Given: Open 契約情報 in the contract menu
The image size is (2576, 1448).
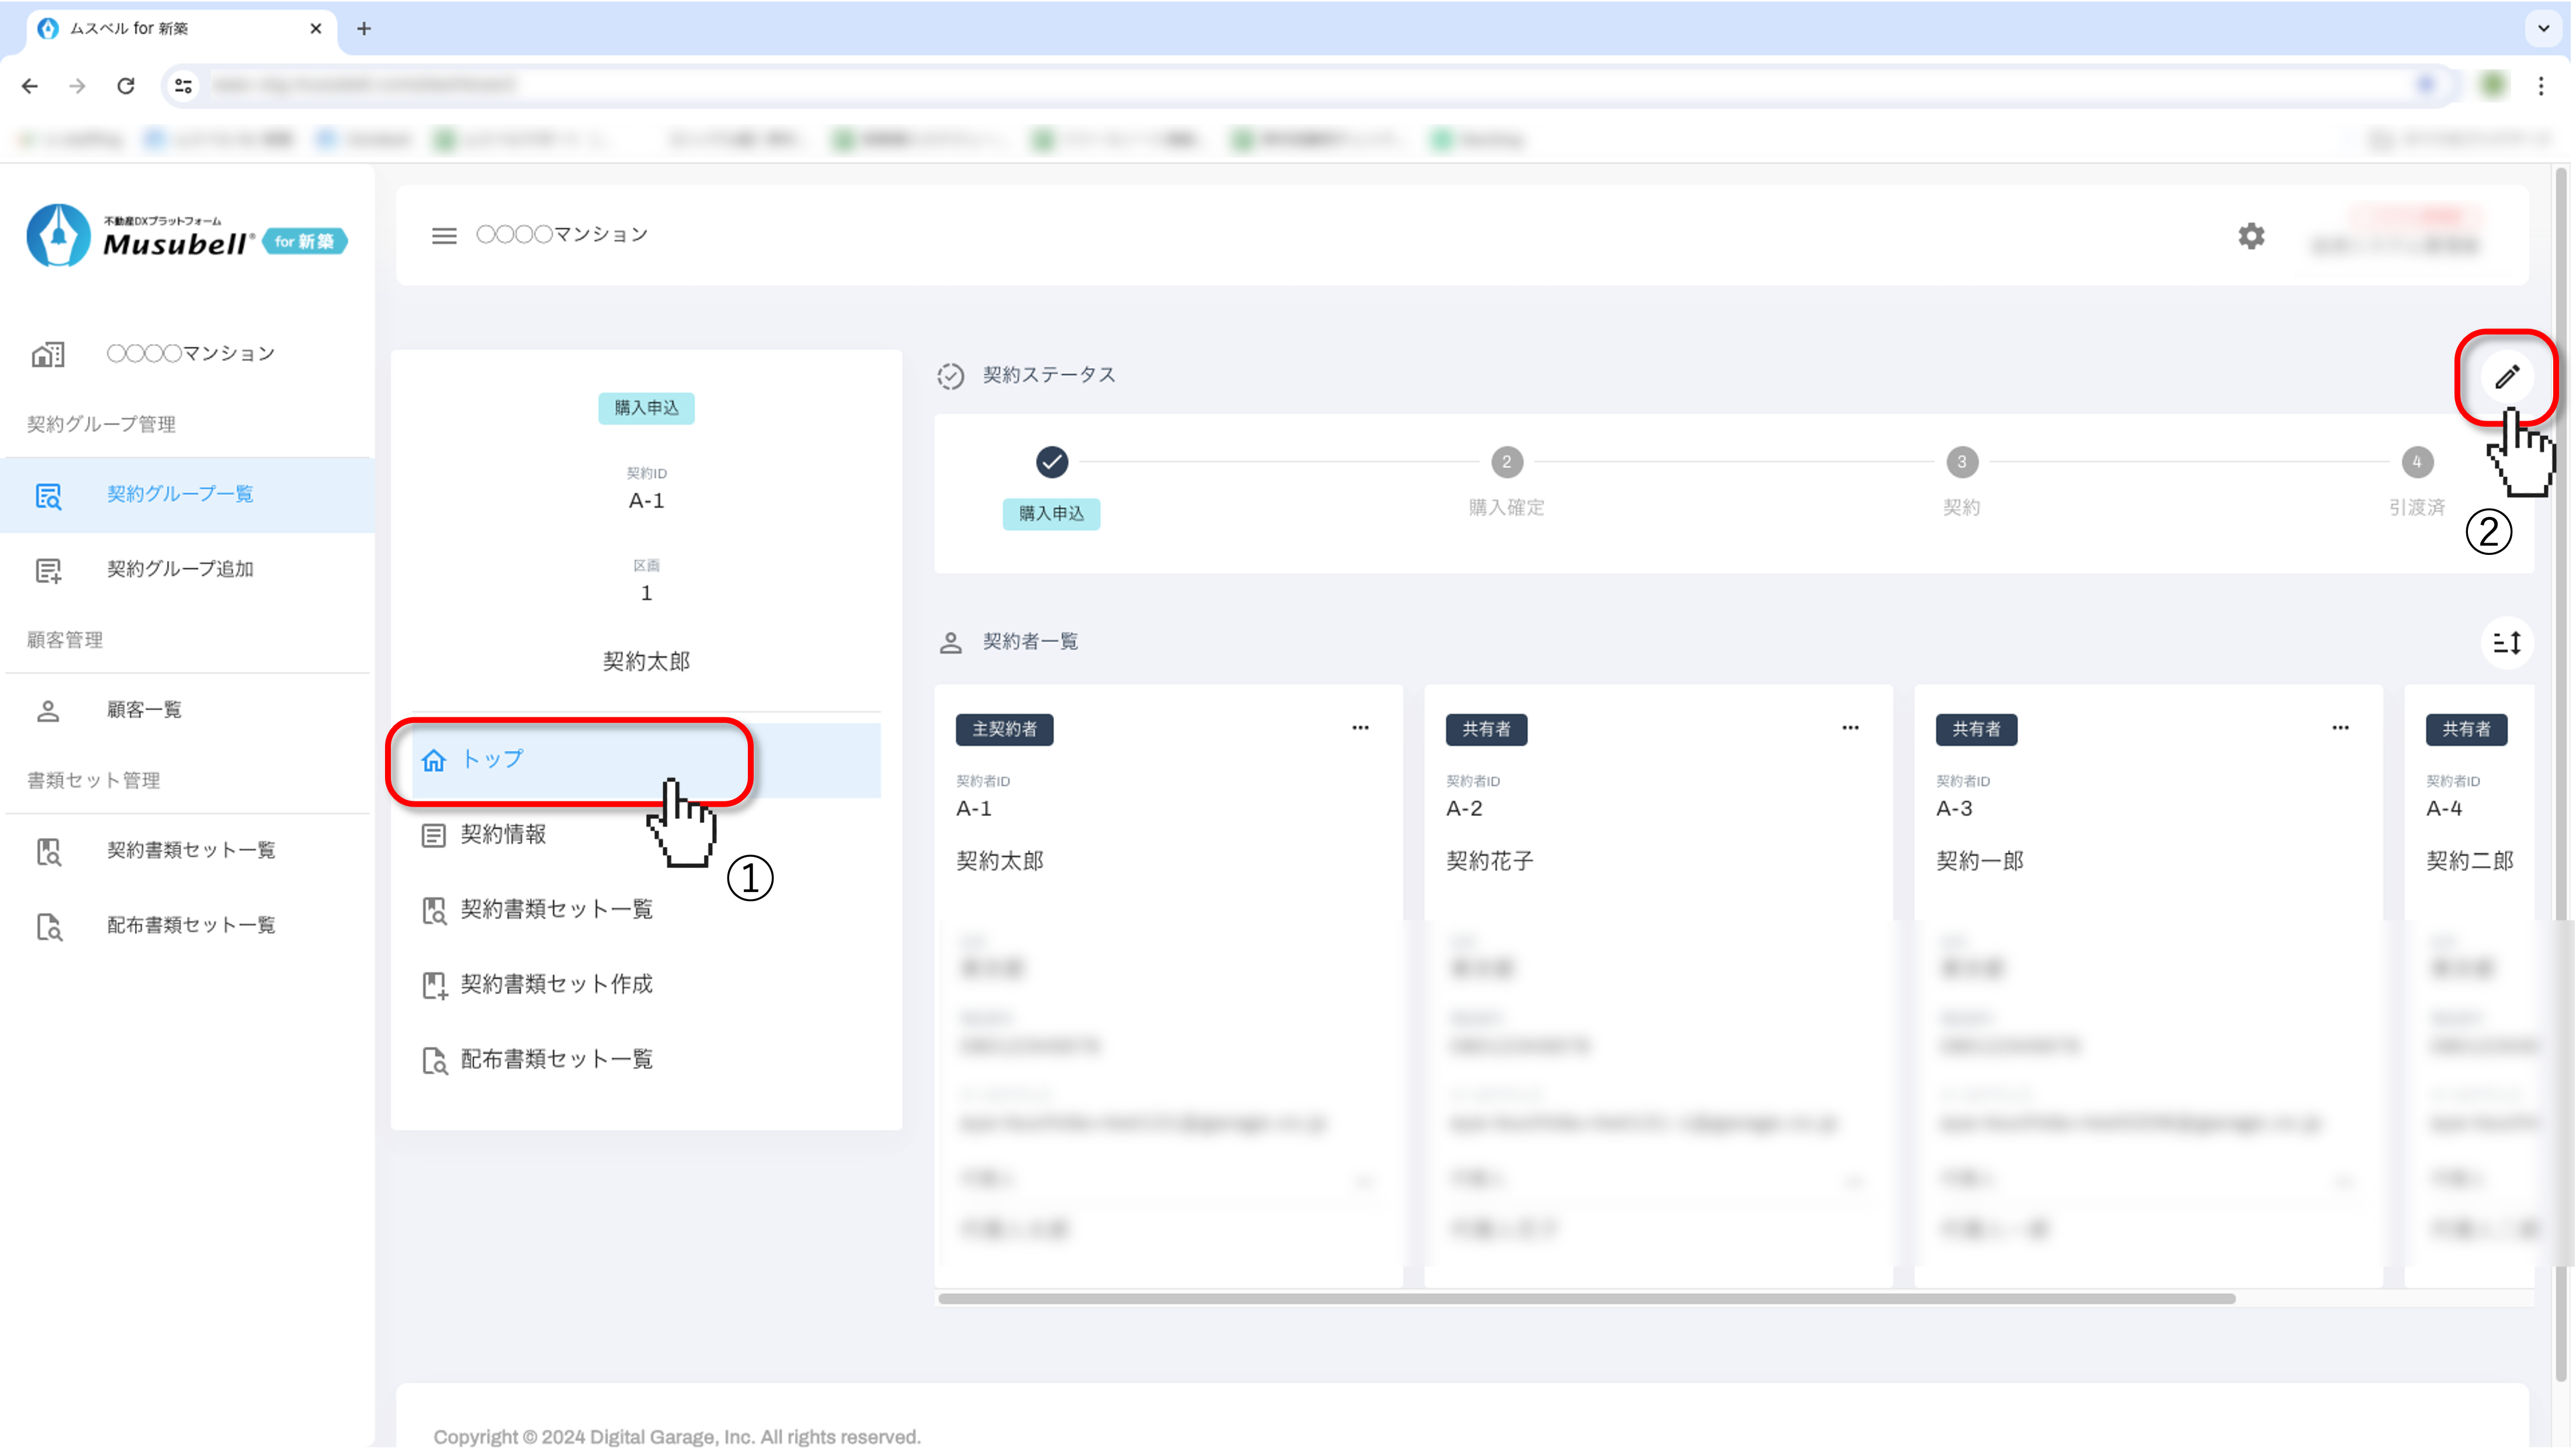Looking at the screenshot, I should pyautogui.click(x=503, y=835).
